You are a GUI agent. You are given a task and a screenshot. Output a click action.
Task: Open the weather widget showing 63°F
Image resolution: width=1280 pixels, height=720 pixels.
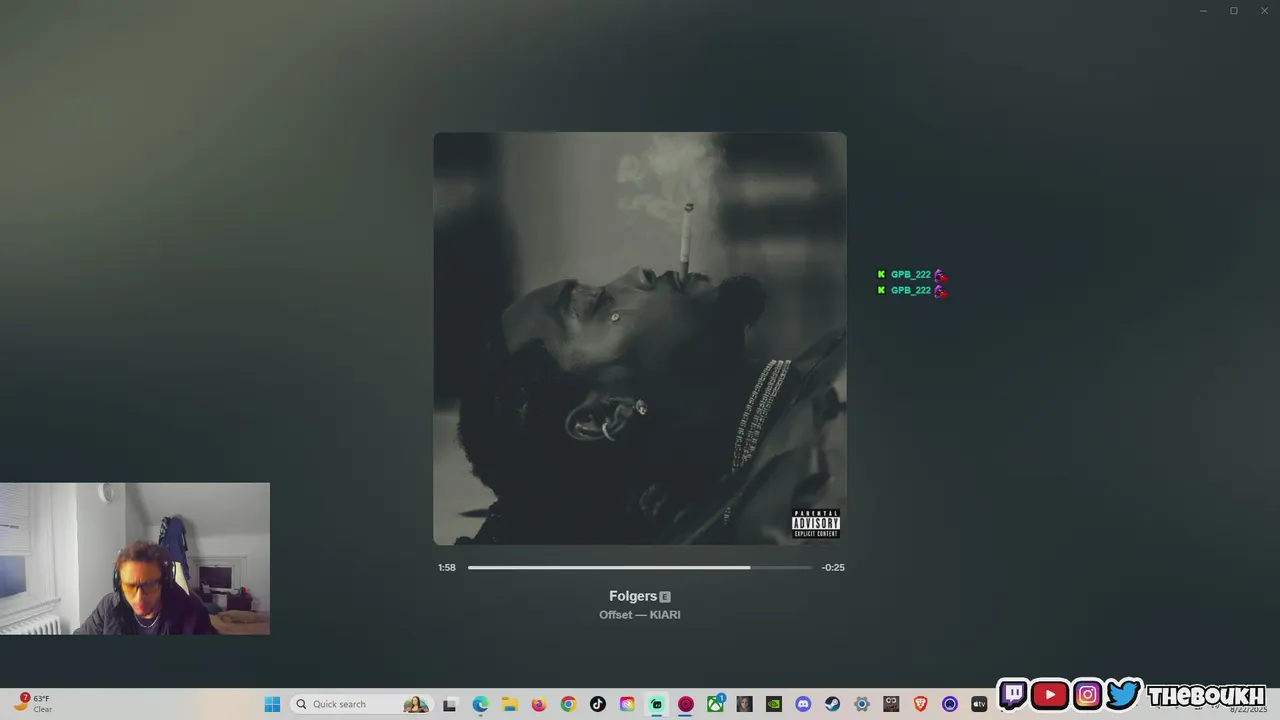pos(33,703)
